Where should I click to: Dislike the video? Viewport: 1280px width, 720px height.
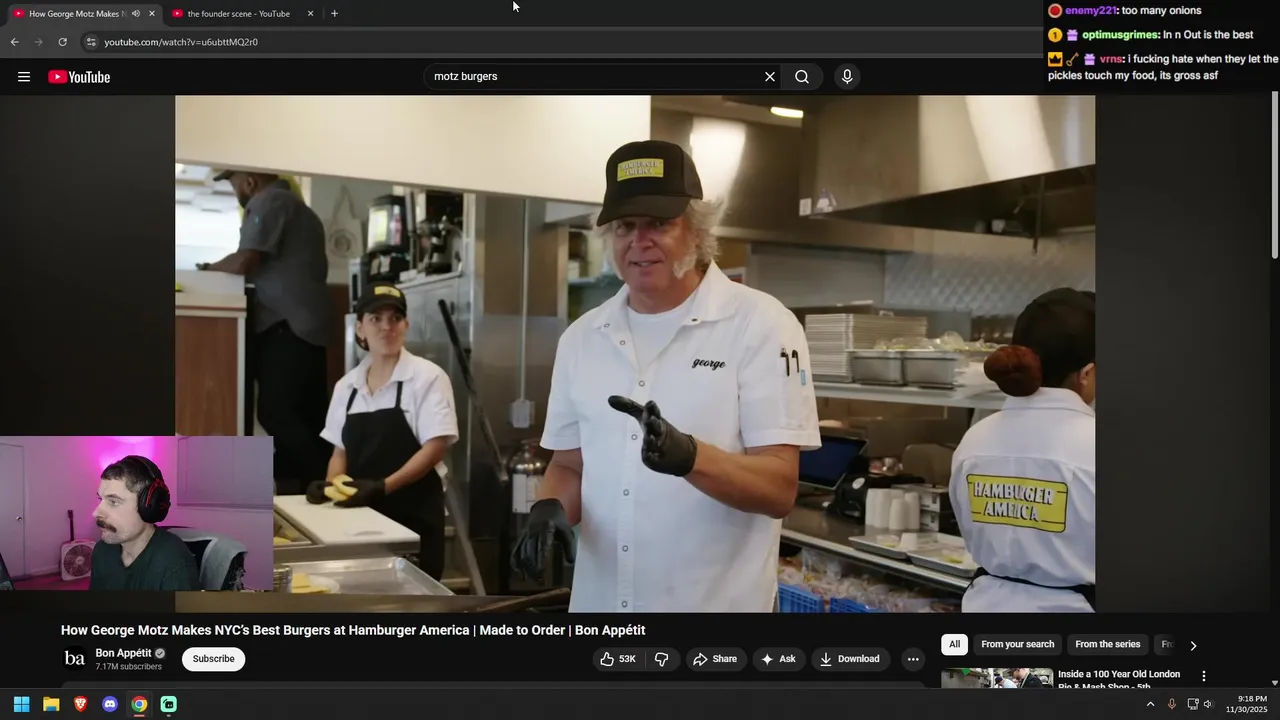point(661,659)
